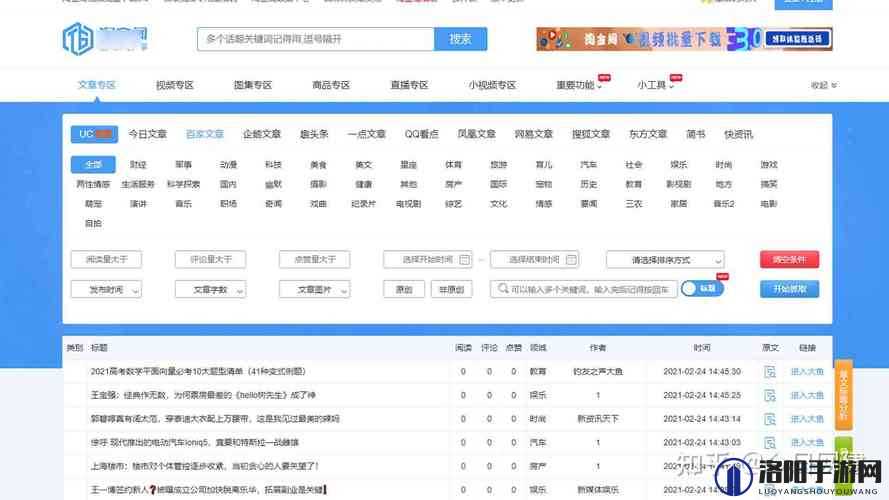Select the UC source tab
The height and width of the screenshot is (500, 889).
[94, 134]
